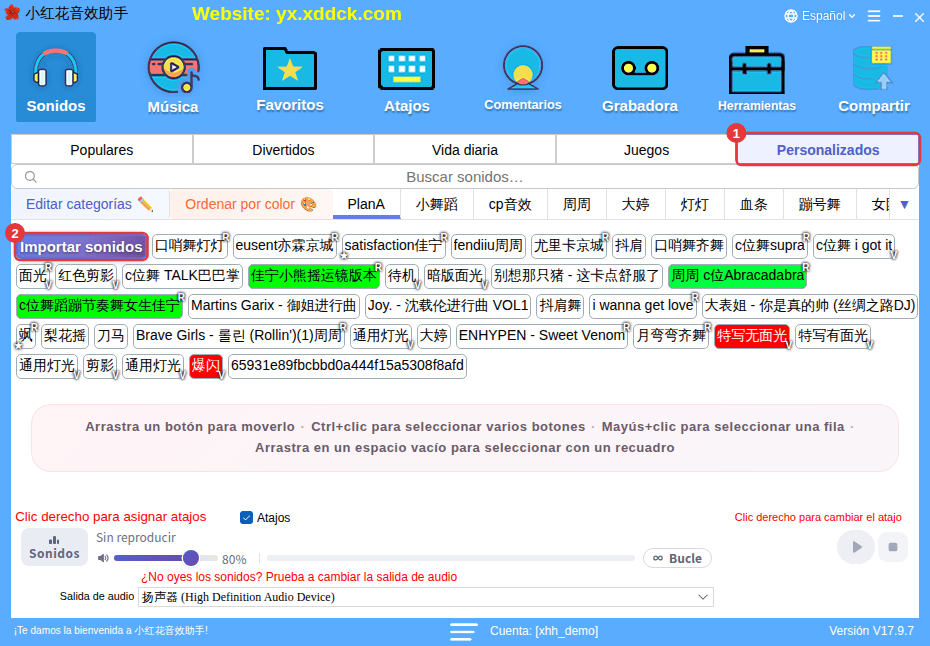Toggle the Bucle loop button

[x=677, y=558]
